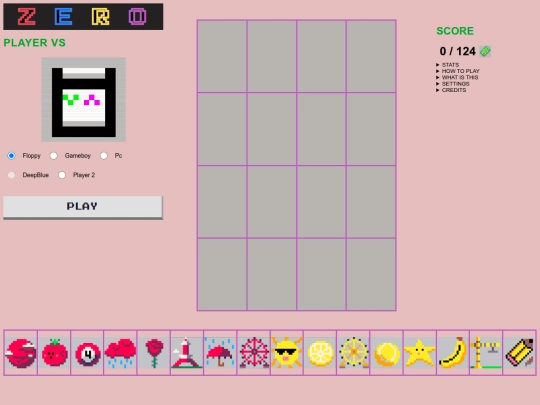Choose the yellow crane card
Image resolution: width=540 pixels, height=405 pixels.
point(486,353)
